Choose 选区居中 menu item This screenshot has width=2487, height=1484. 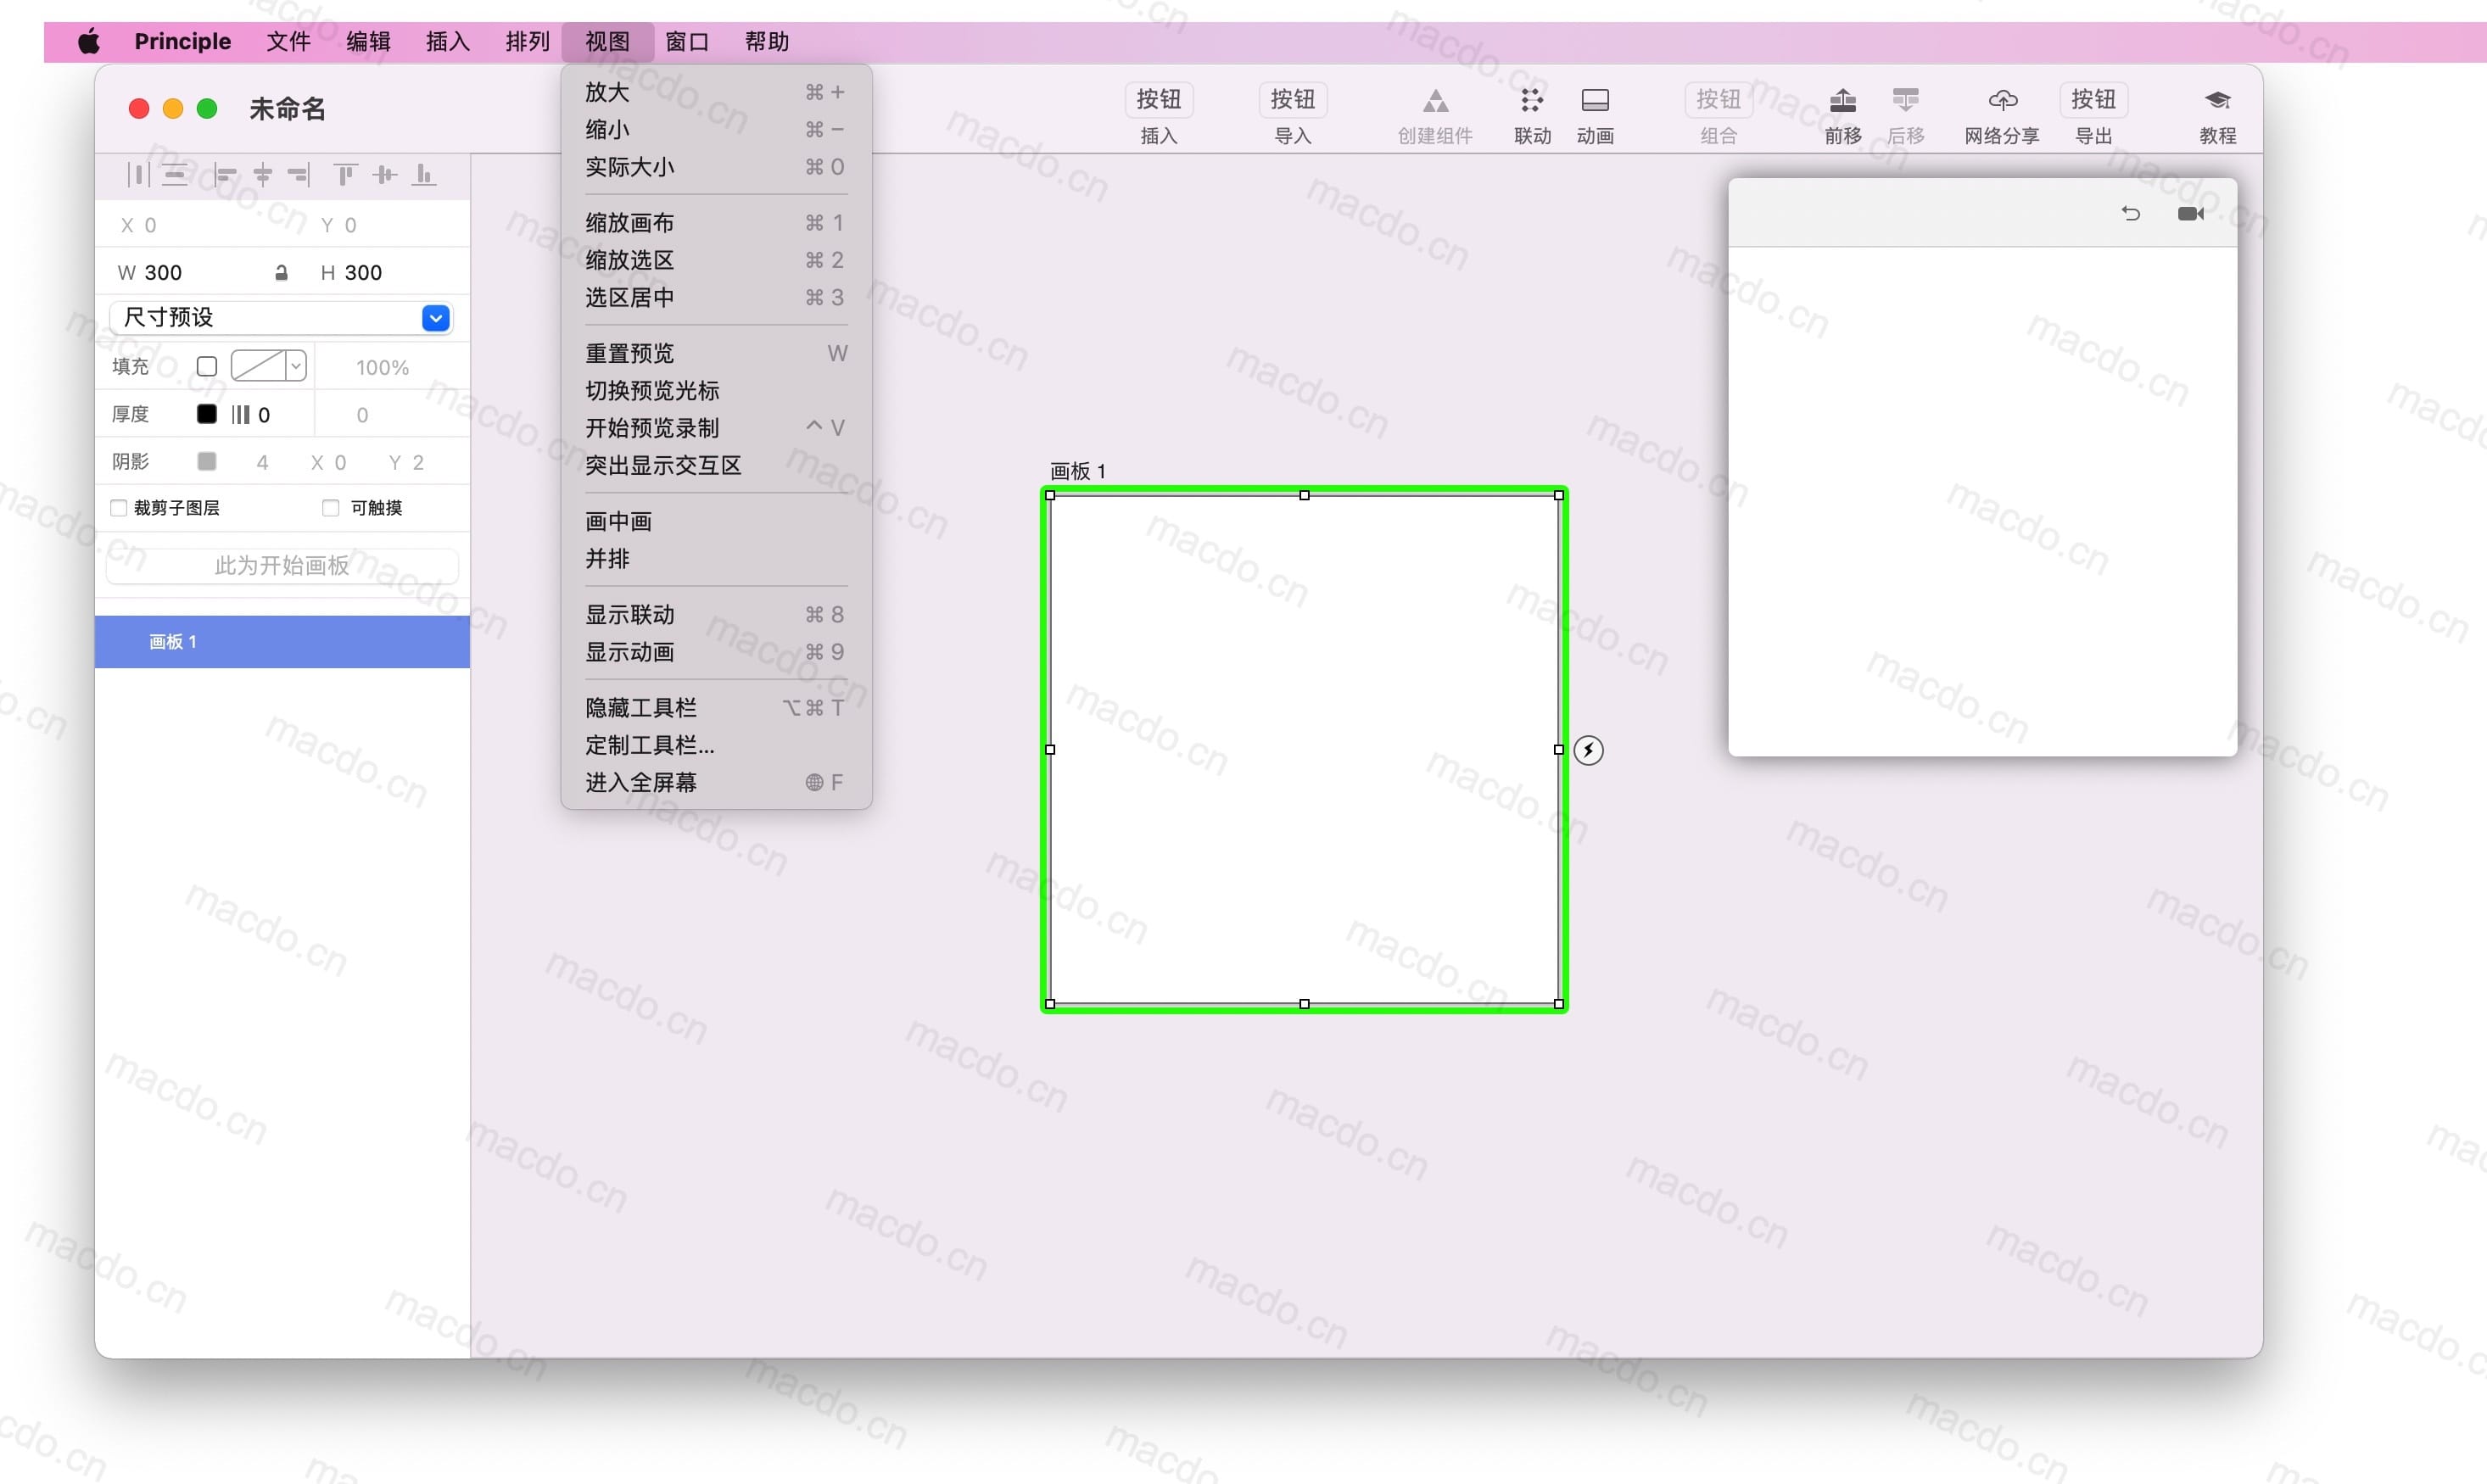[x=716, y=298]
